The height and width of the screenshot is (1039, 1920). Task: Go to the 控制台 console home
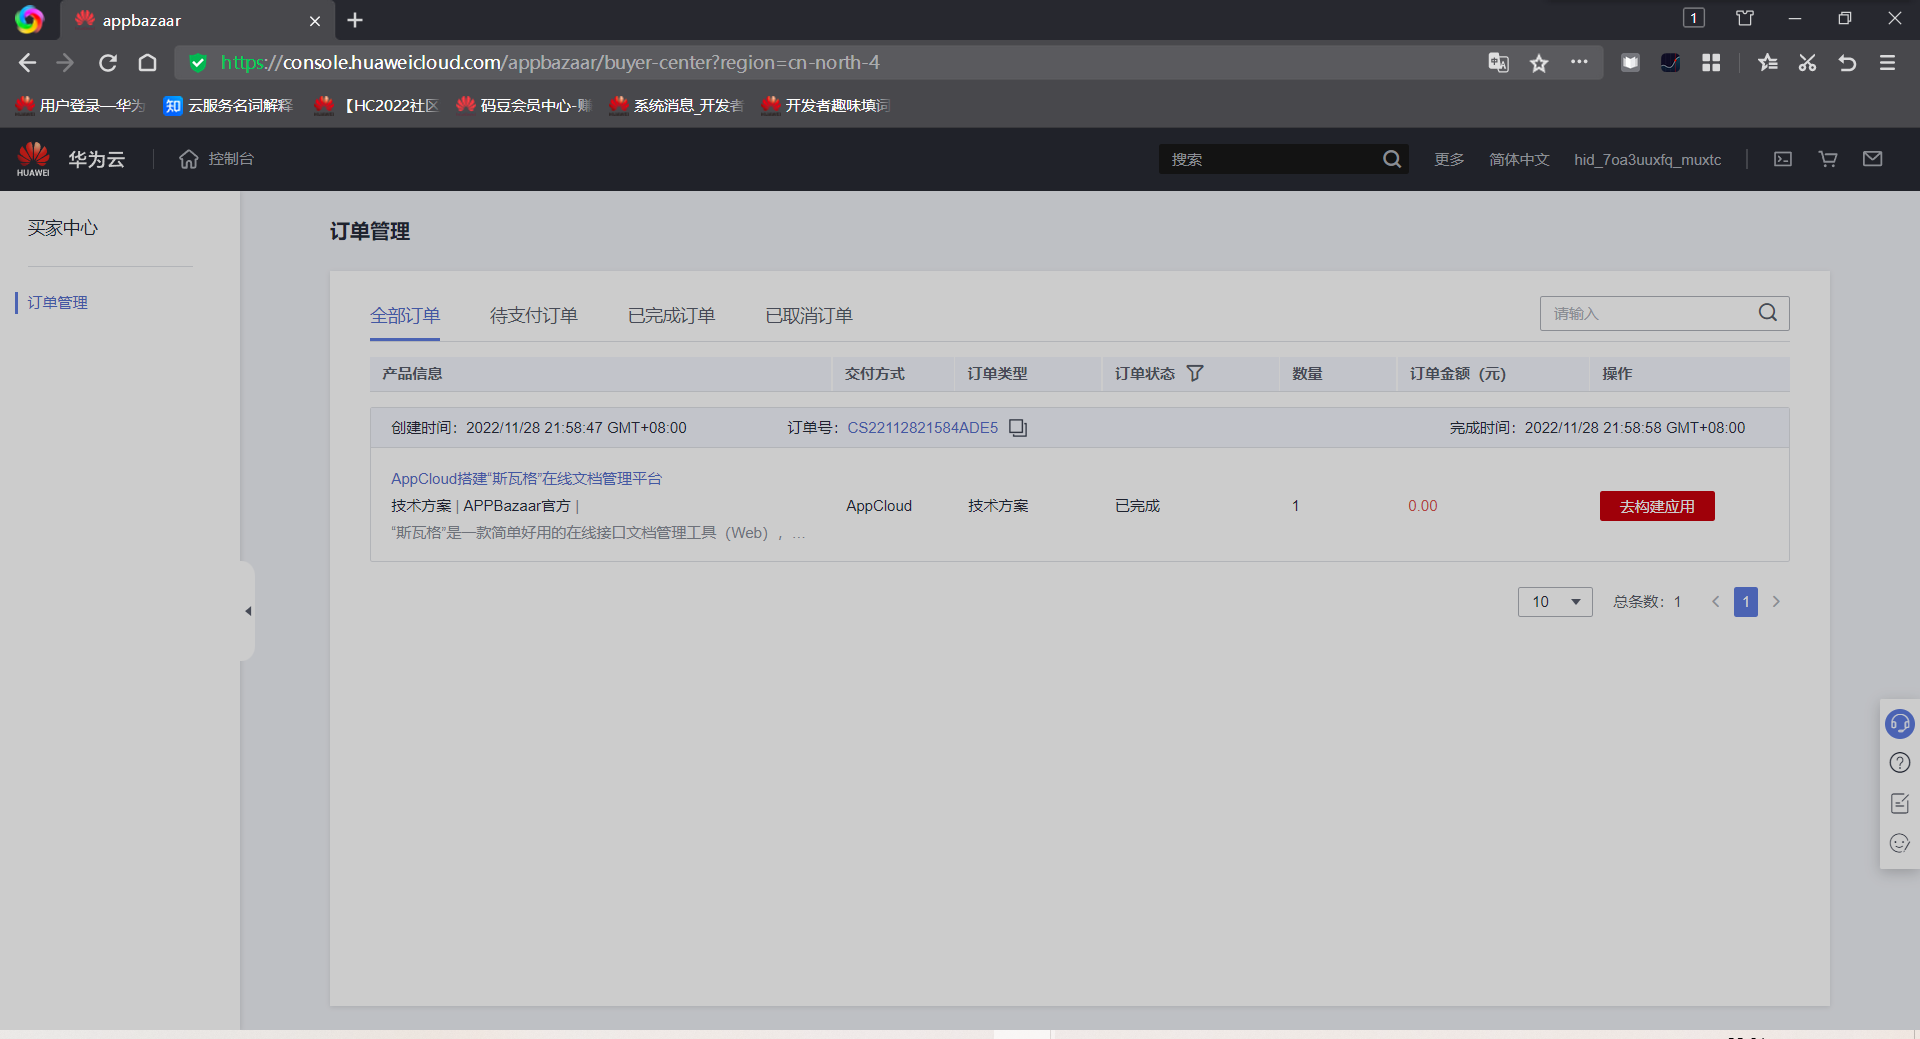216,159
